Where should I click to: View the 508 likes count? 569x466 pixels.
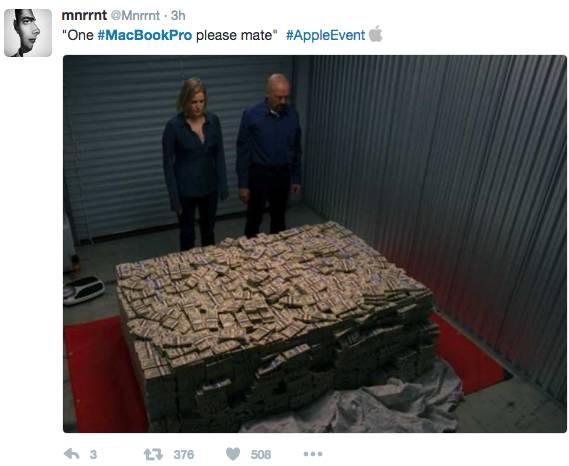click(261, 454)
